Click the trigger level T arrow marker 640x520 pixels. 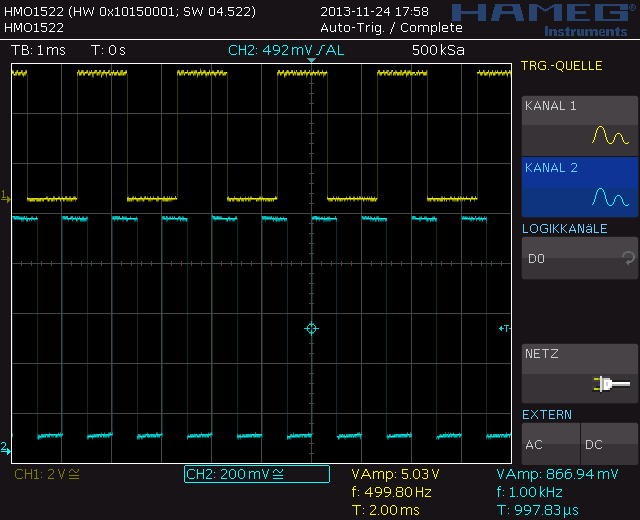[x=504, y=328]
